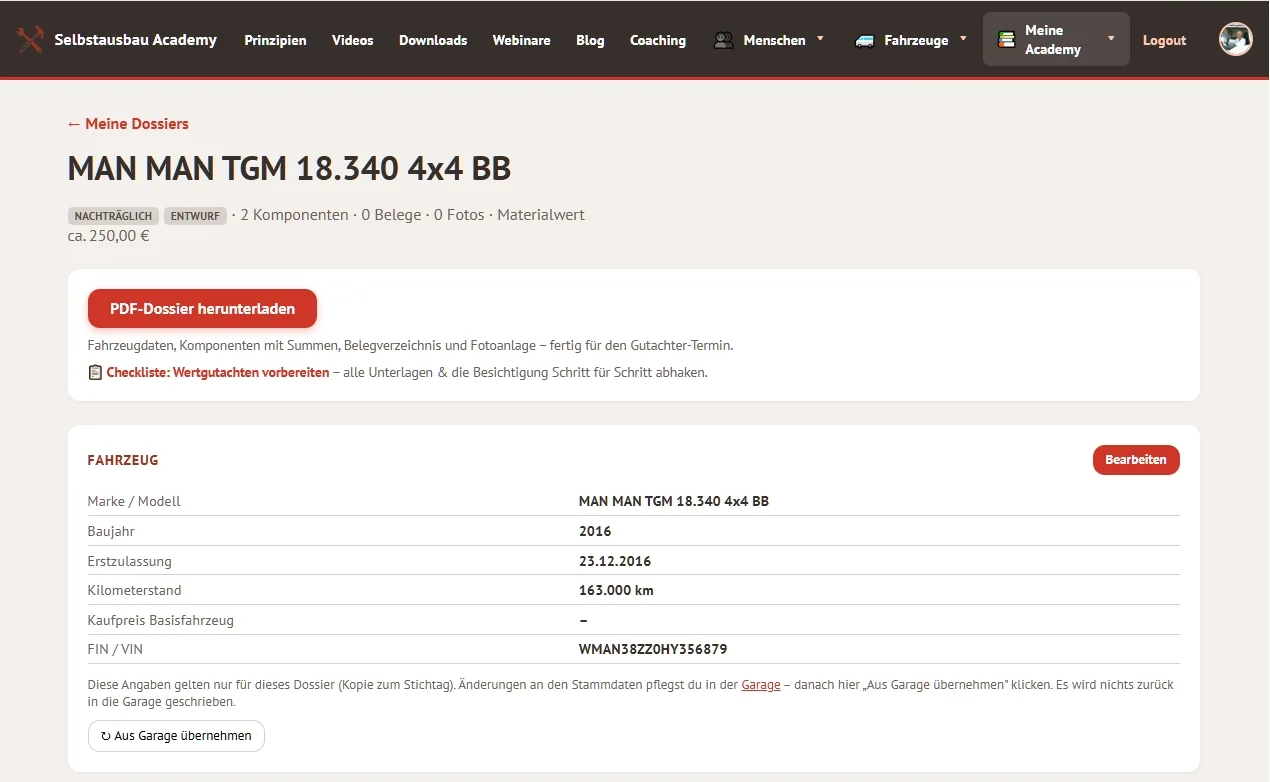Click the Meine Academy books icon

[1006, 40]
